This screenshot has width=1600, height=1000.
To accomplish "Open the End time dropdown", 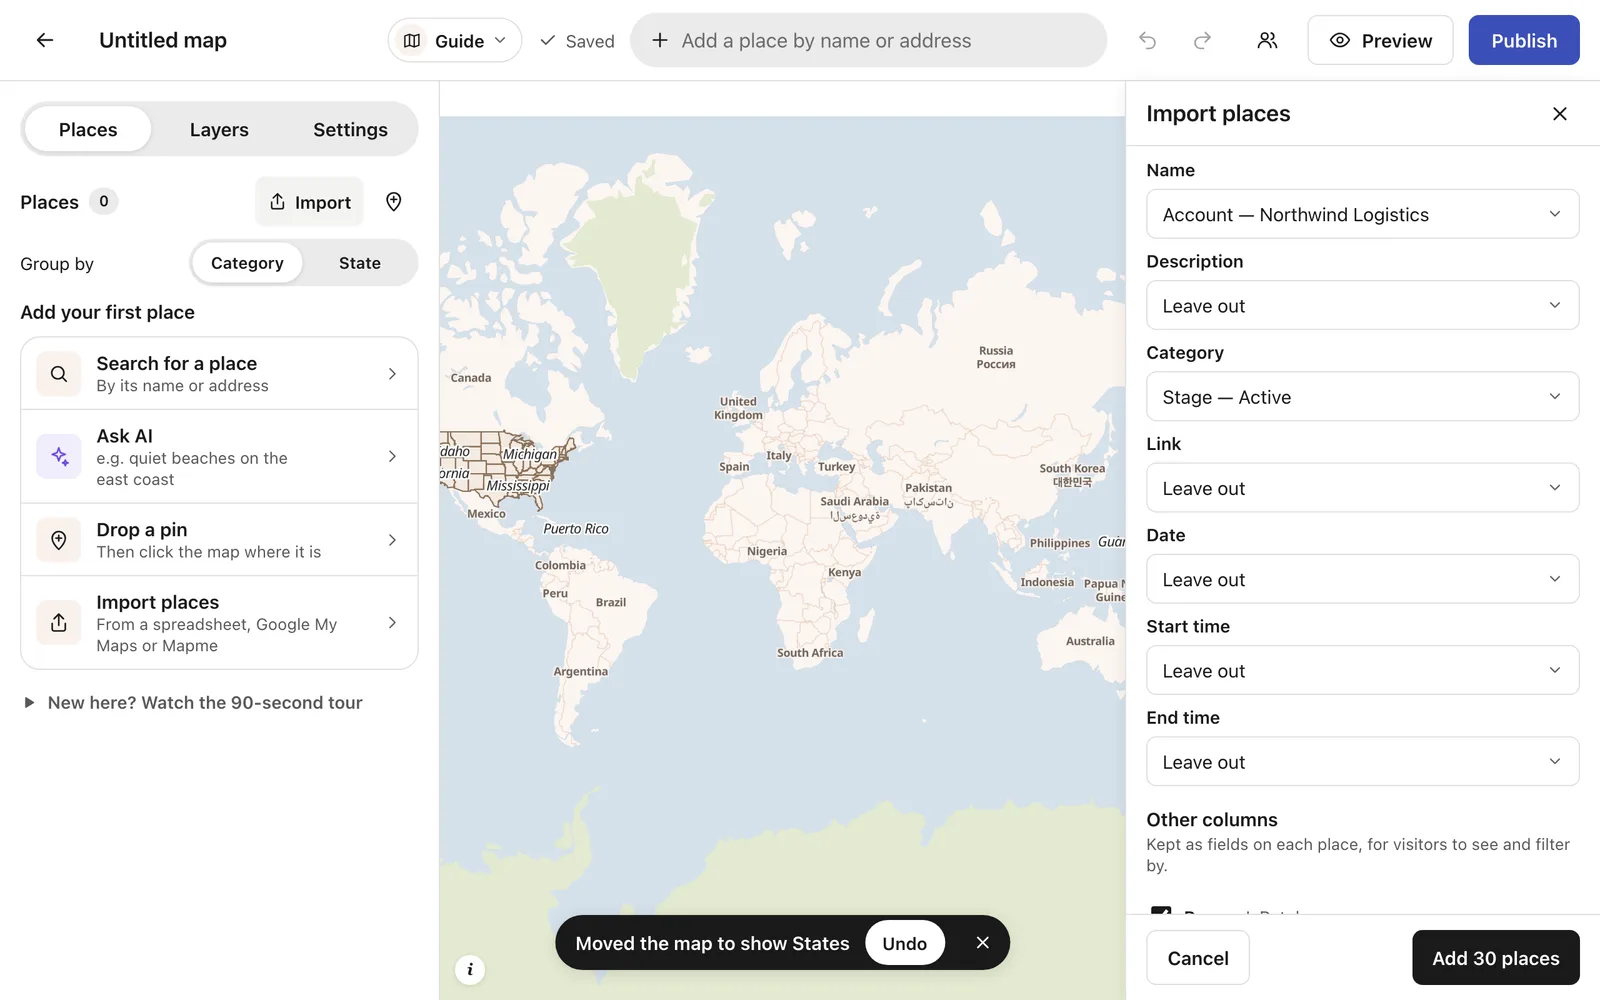I will (1362, 761).
